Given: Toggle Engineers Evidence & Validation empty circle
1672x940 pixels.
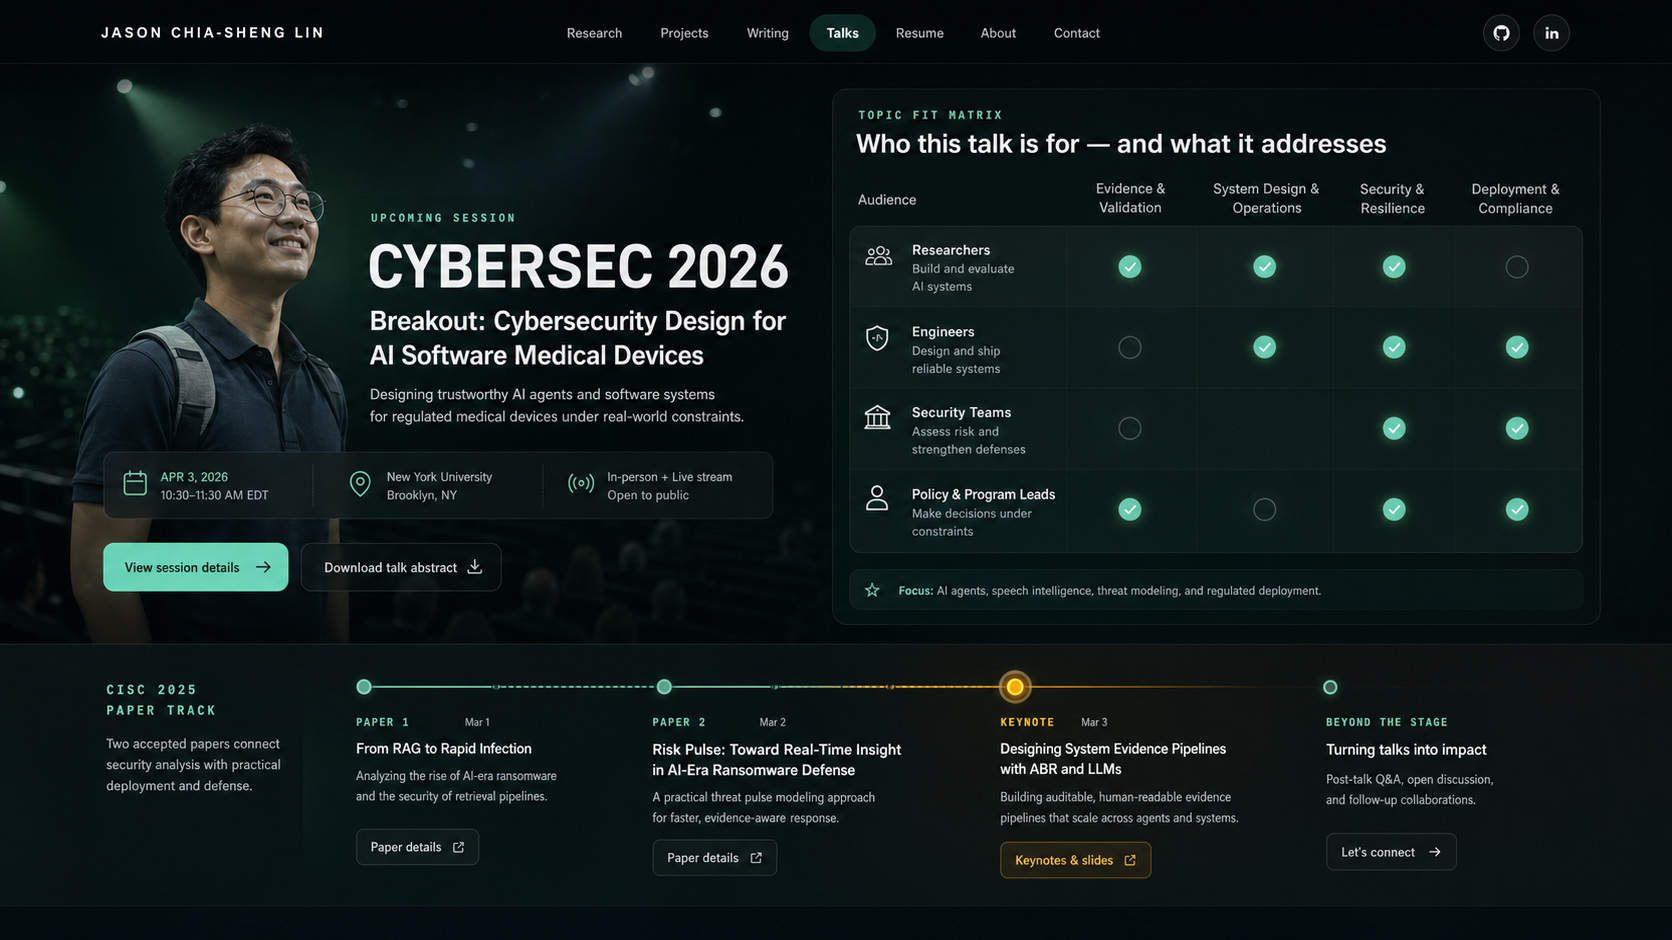Looking at the screenshot, I should point(1130,347).
